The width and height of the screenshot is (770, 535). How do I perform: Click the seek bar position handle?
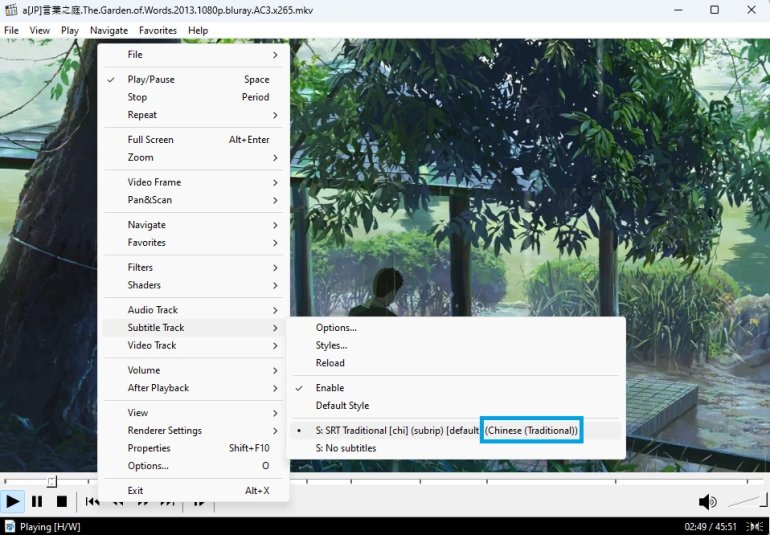coord(52,481)
